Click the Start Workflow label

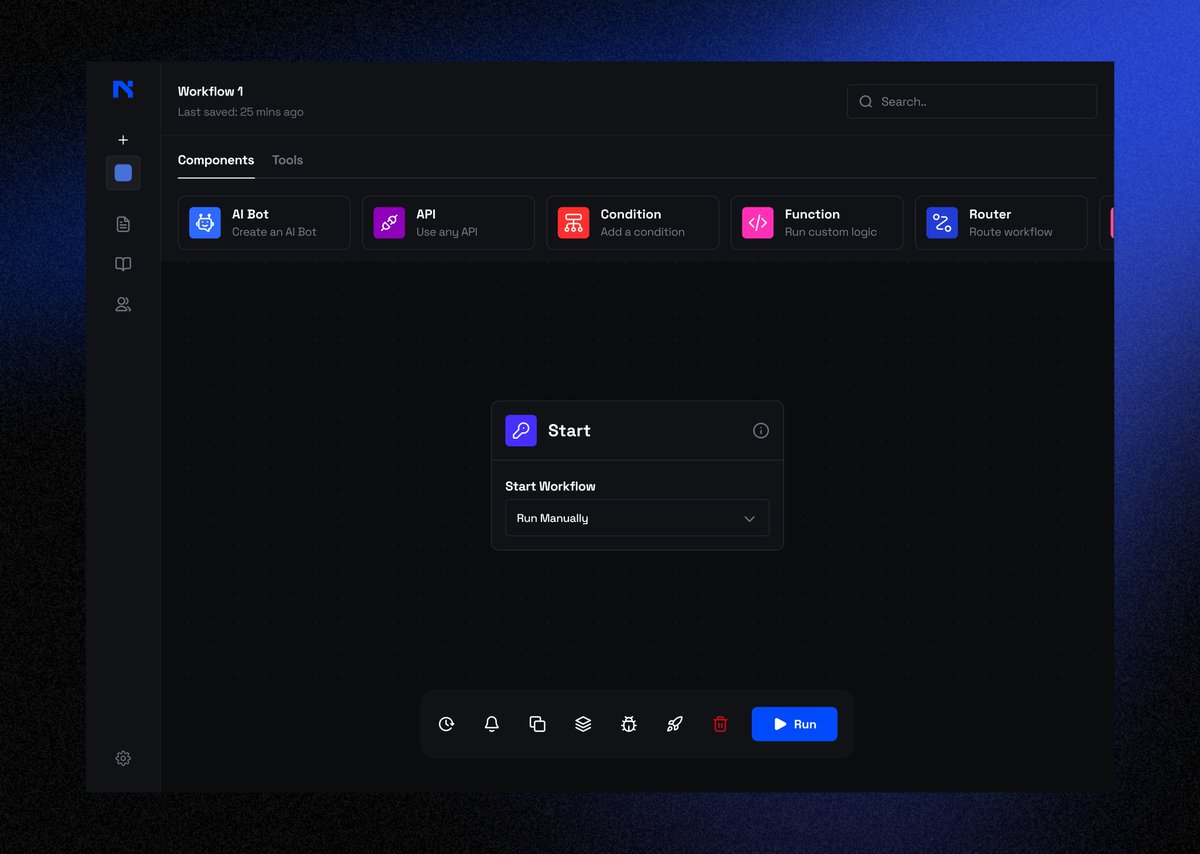pos(550,486)
